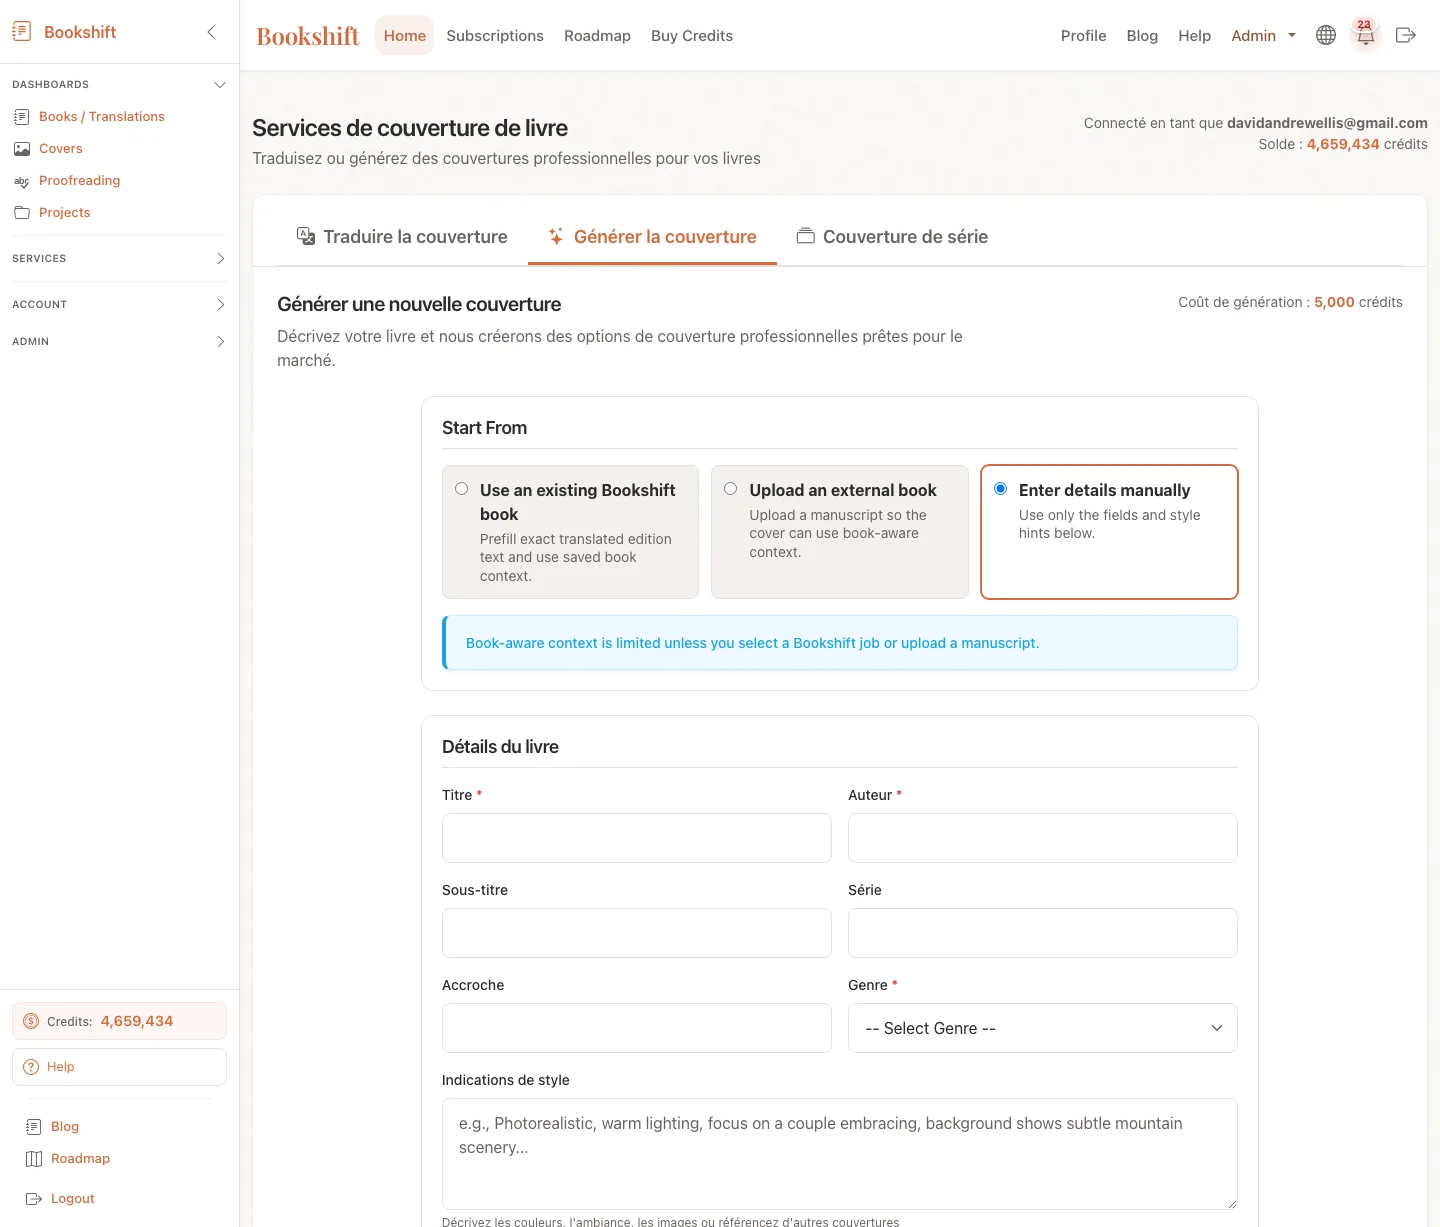Screen dimensions: 1440x1227
Task: Open Roadmap in the top navigation
Action: pos(597,35)
